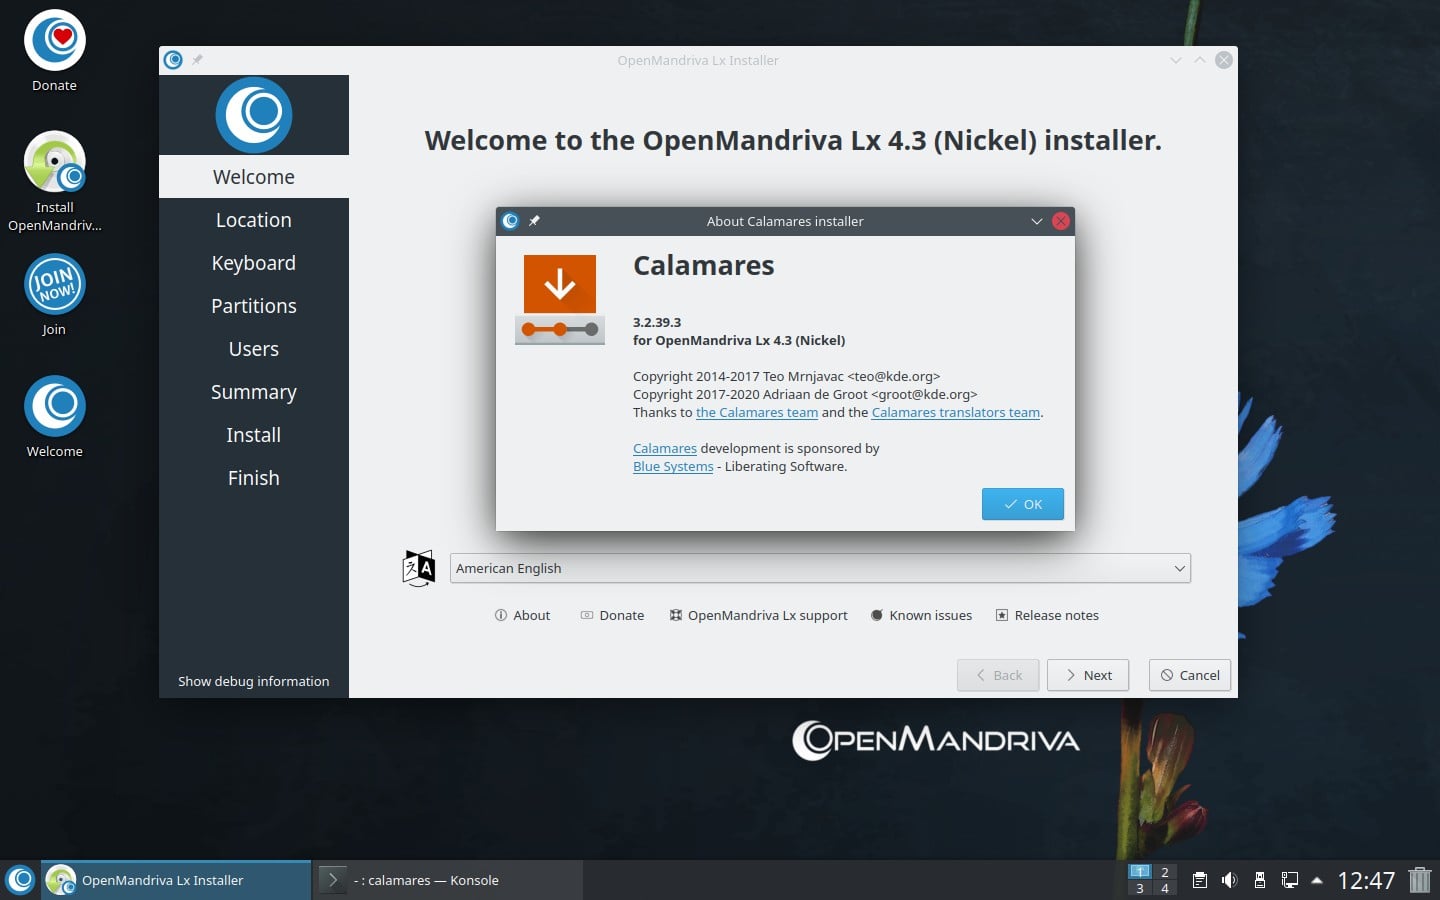This screenshot has height=900, width=1440.
Task: Click the language selection globe icon
Action: click(x=417, y=568)
